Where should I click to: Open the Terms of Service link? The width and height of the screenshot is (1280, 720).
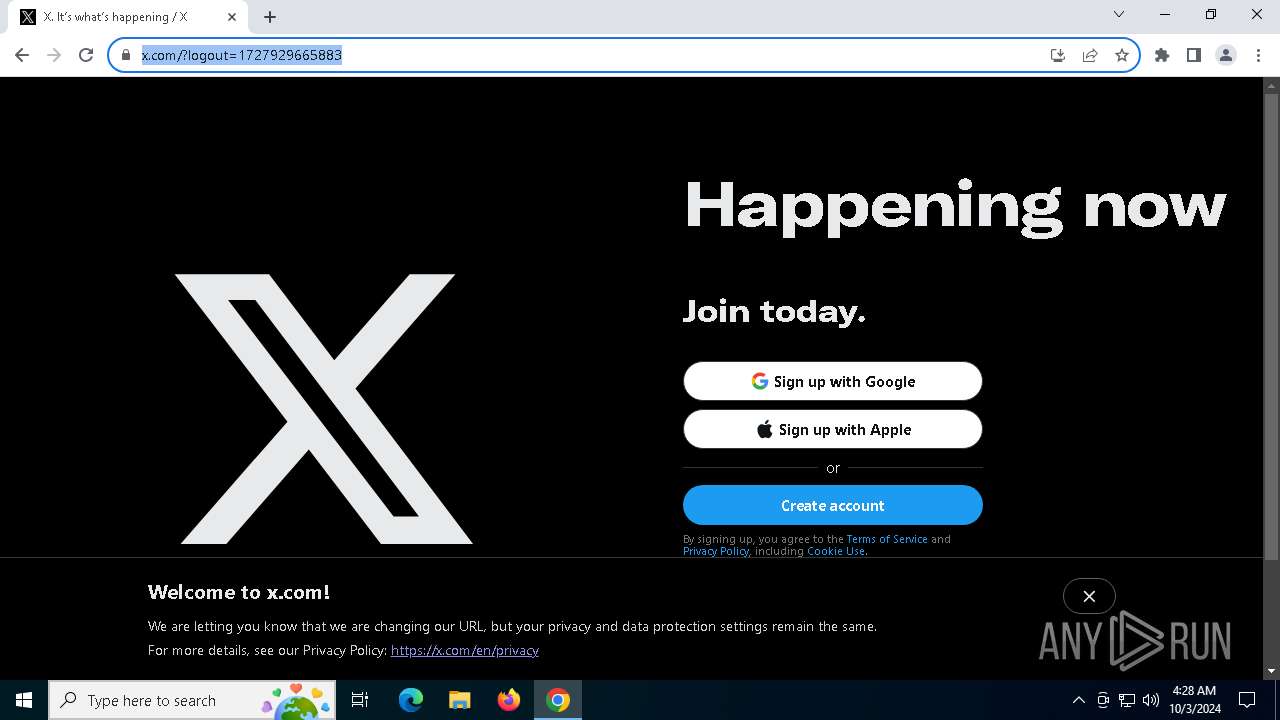[887, 539]
